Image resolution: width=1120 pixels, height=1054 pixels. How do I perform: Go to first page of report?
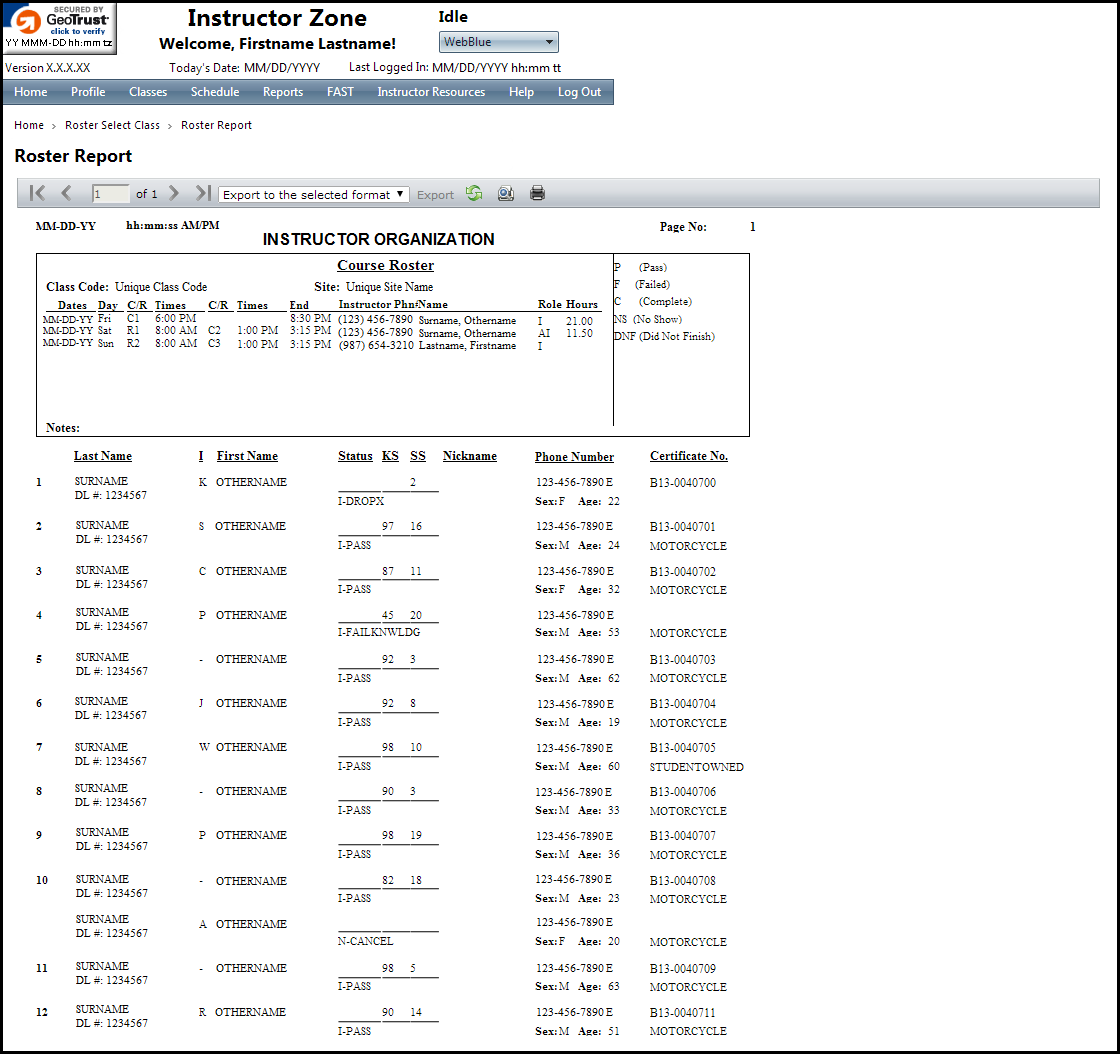(38, 193)
